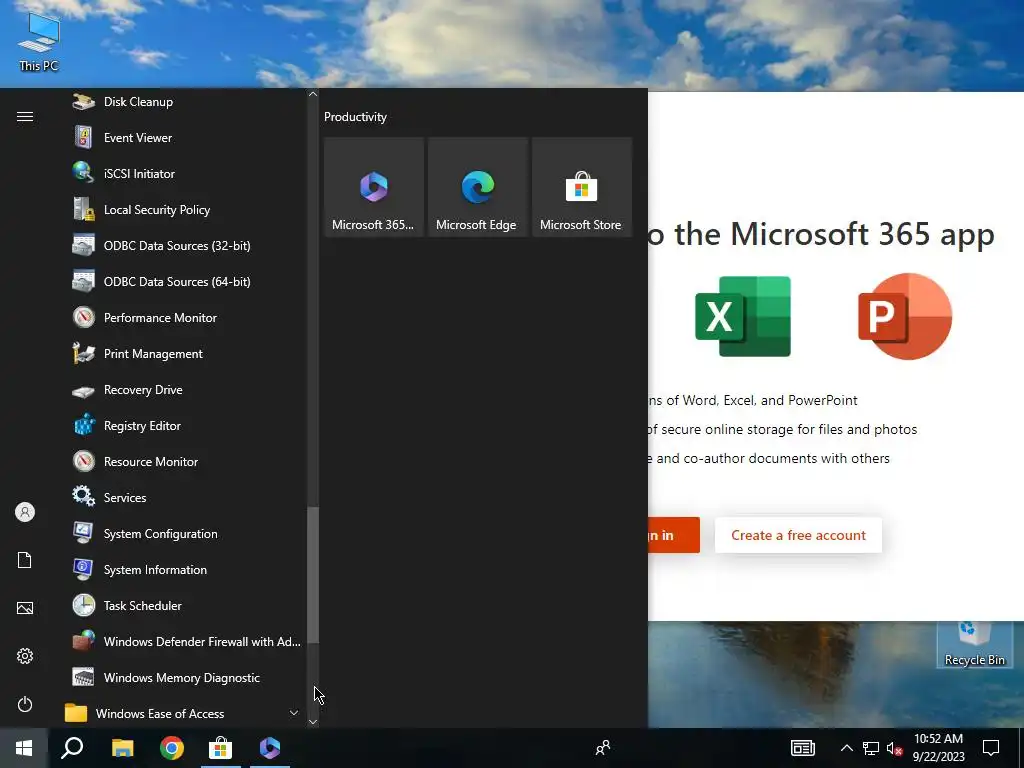1024x768 pixels.
Task: Open the muted volume tray icon
Action: [x=894, y=748]
